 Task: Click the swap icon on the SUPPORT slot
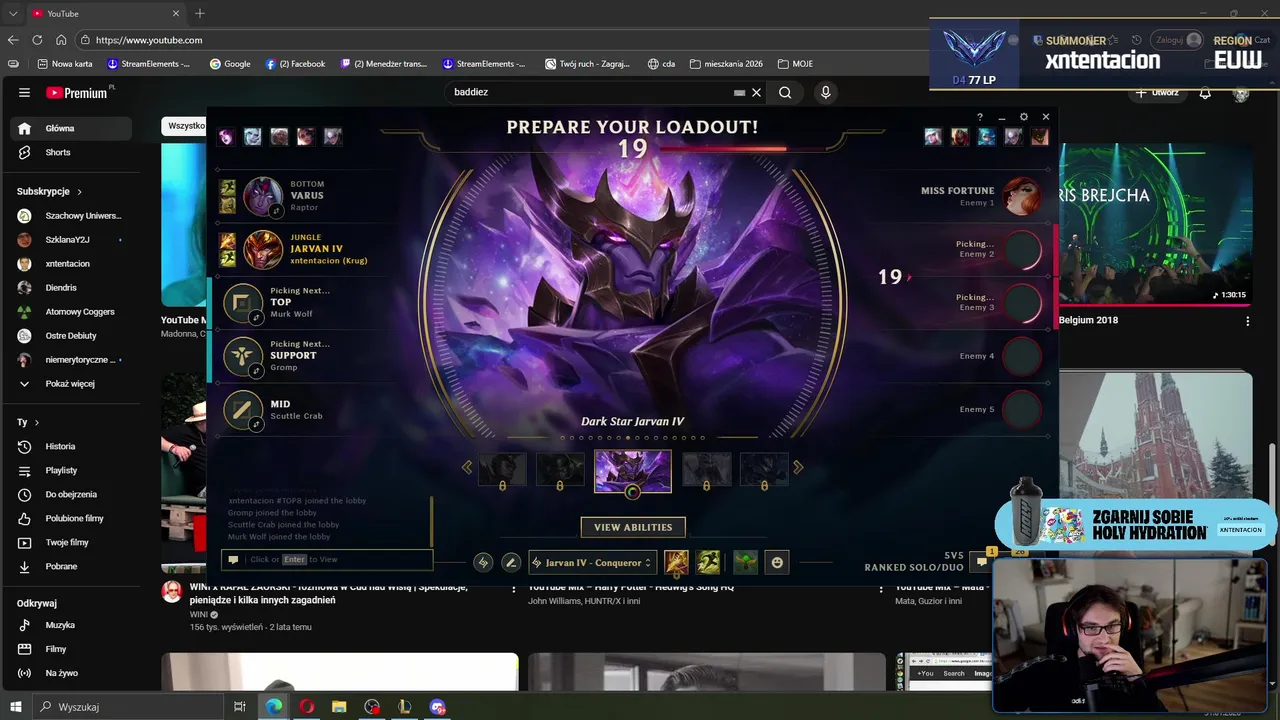point(256,371)
